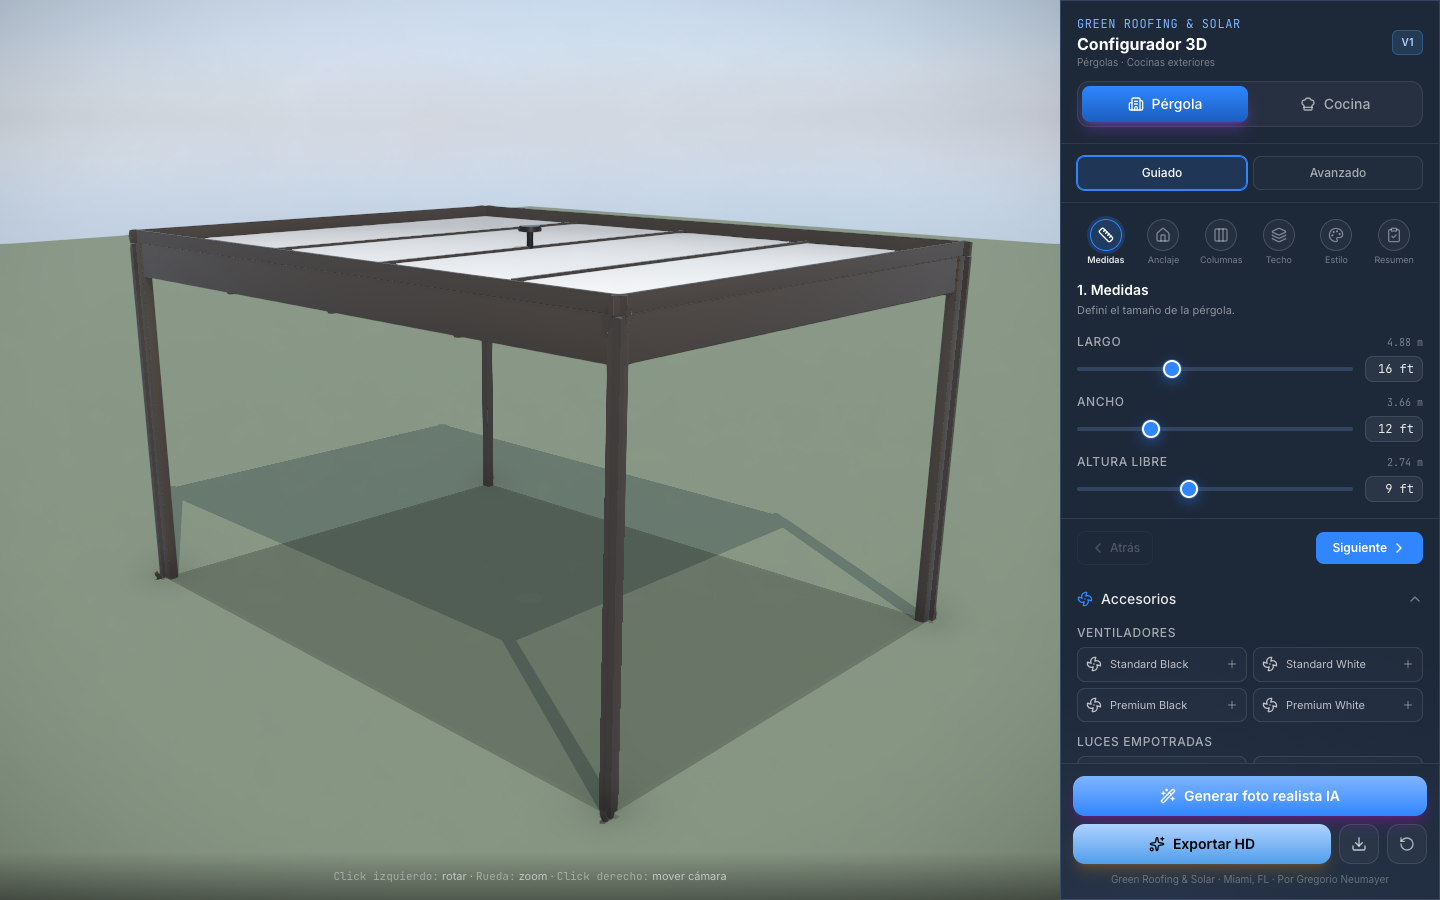The width and height of the screenshot is (1440, 900).
Task: Go to the Anclaje step icon
Action: (x=1163, y=236)
